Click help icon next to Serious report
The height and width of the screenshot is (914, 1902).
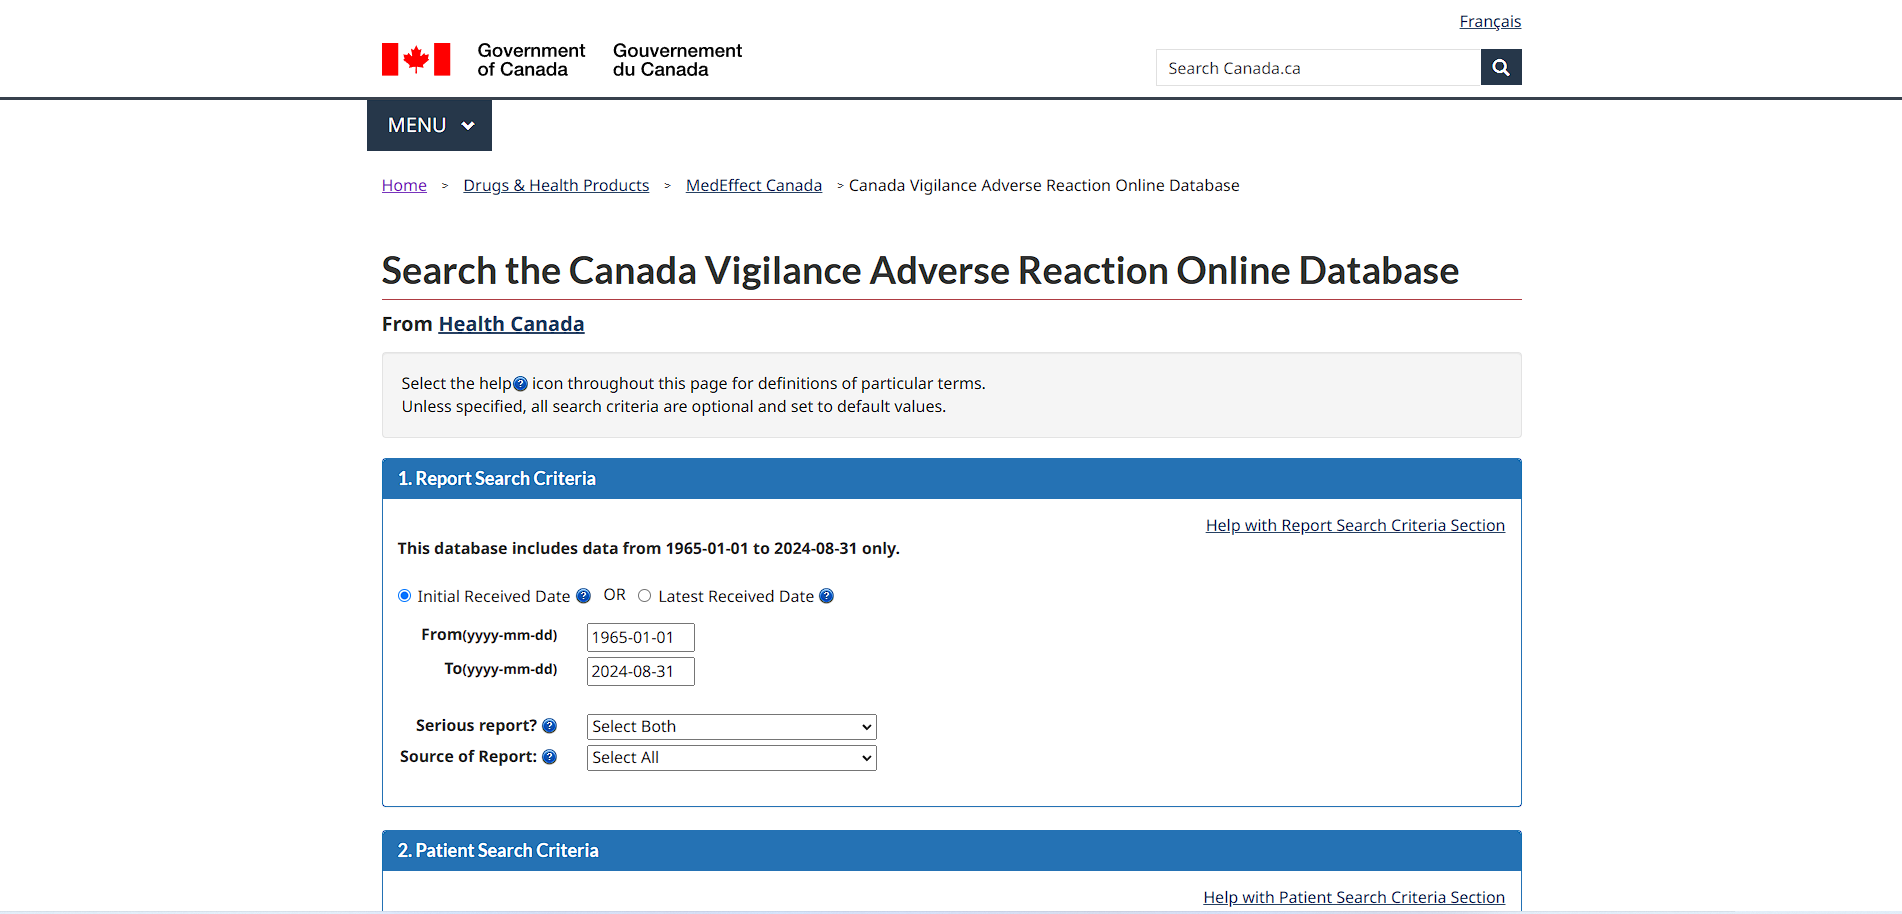point(549,726)
